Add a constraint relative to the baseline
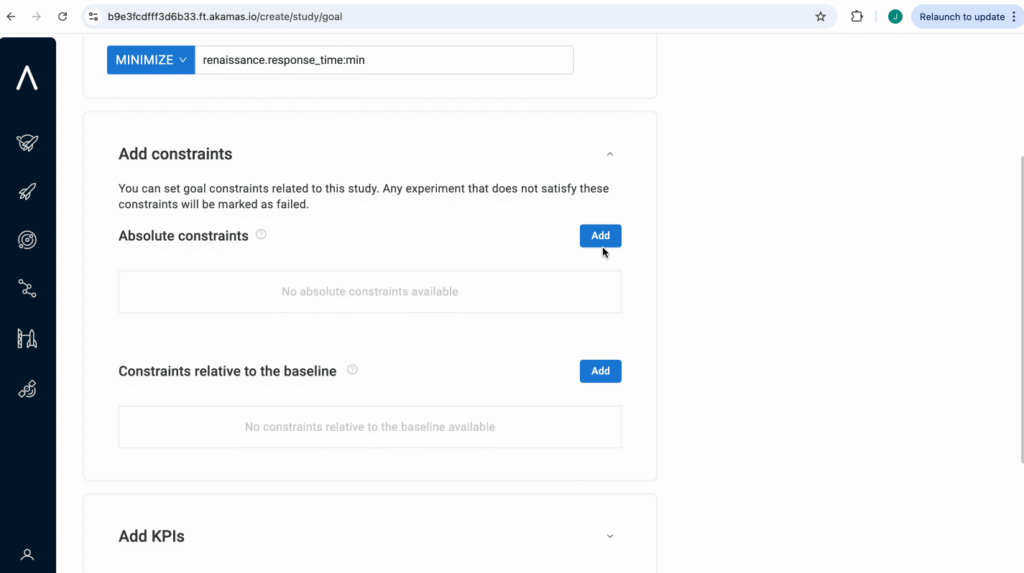This screenshot has width=1024, height=573. click(x=600, y=371)
